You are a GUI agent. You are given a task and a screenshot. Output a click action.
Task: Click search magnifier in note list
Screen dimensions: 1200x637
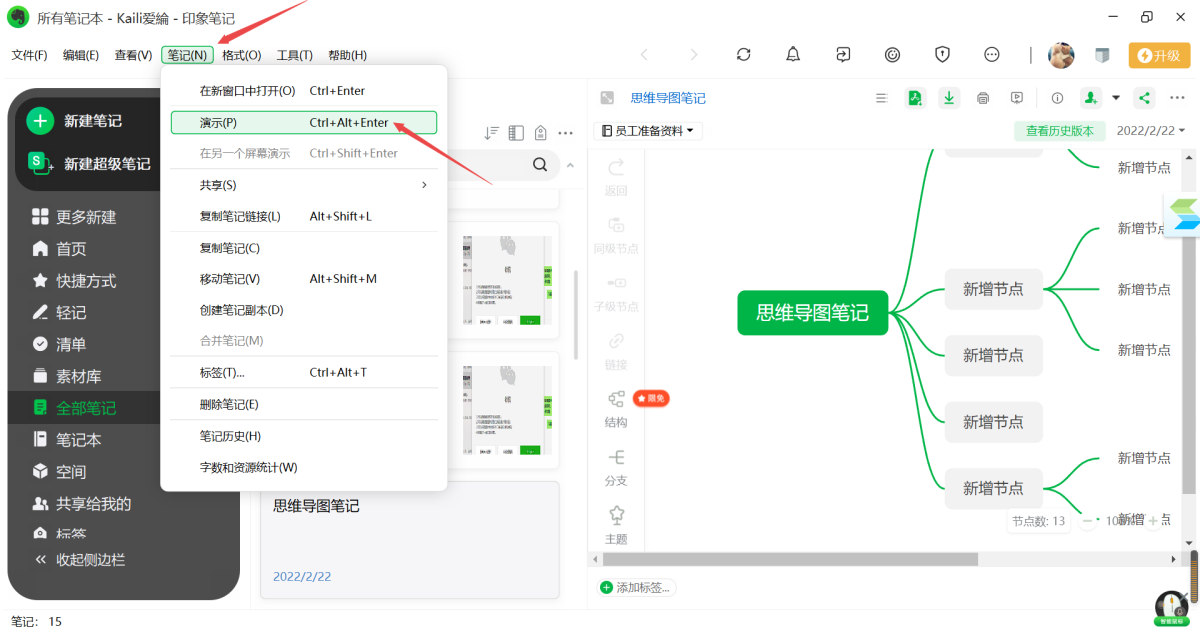tap(540, 165)
